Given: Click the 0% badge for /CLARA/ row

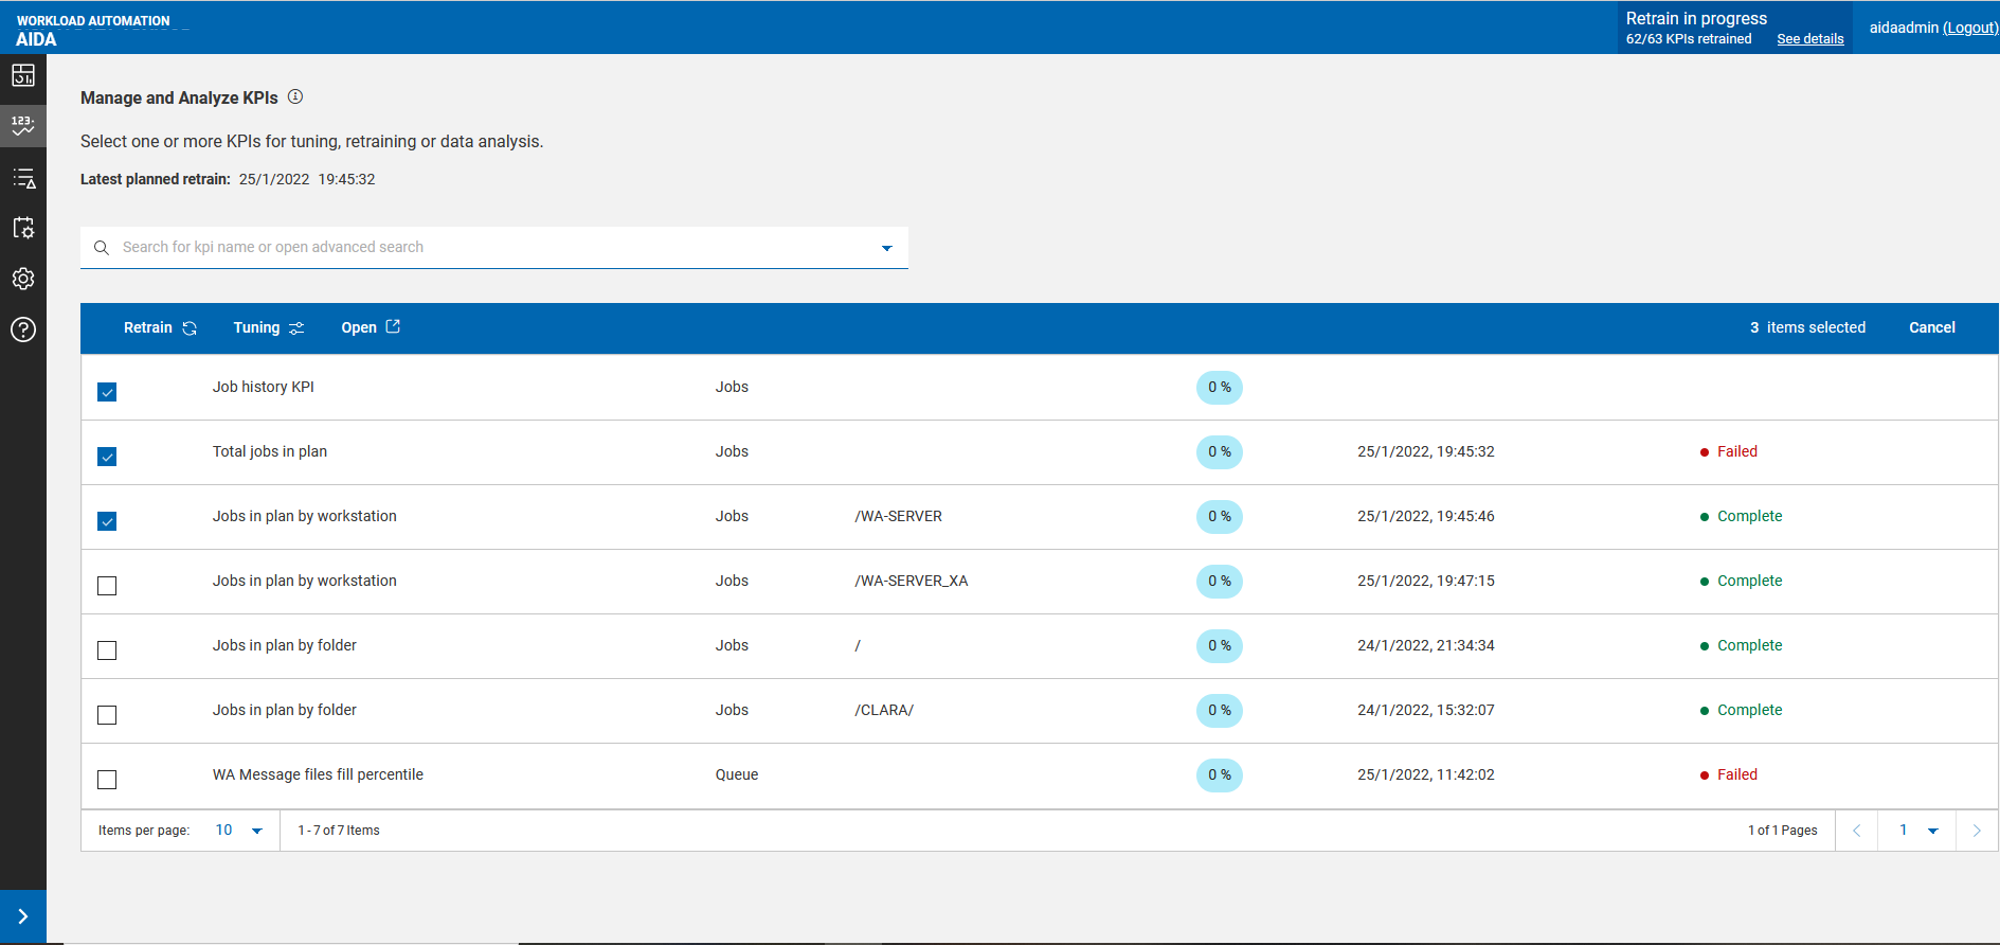Looking at the screenshot, I should pos(1219,711).
